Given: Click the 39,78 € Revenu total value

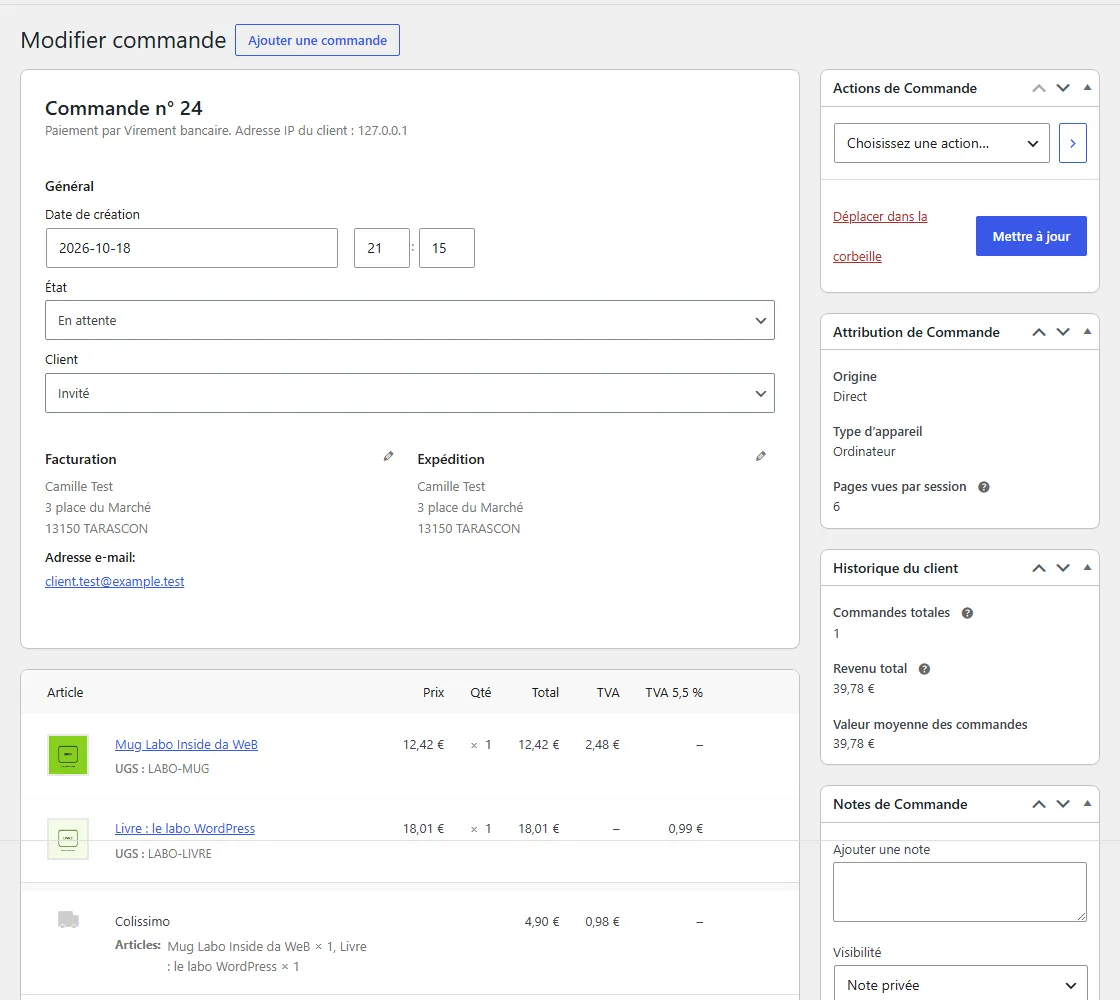Looking at the screenshot, I should [x=854, y=689].
